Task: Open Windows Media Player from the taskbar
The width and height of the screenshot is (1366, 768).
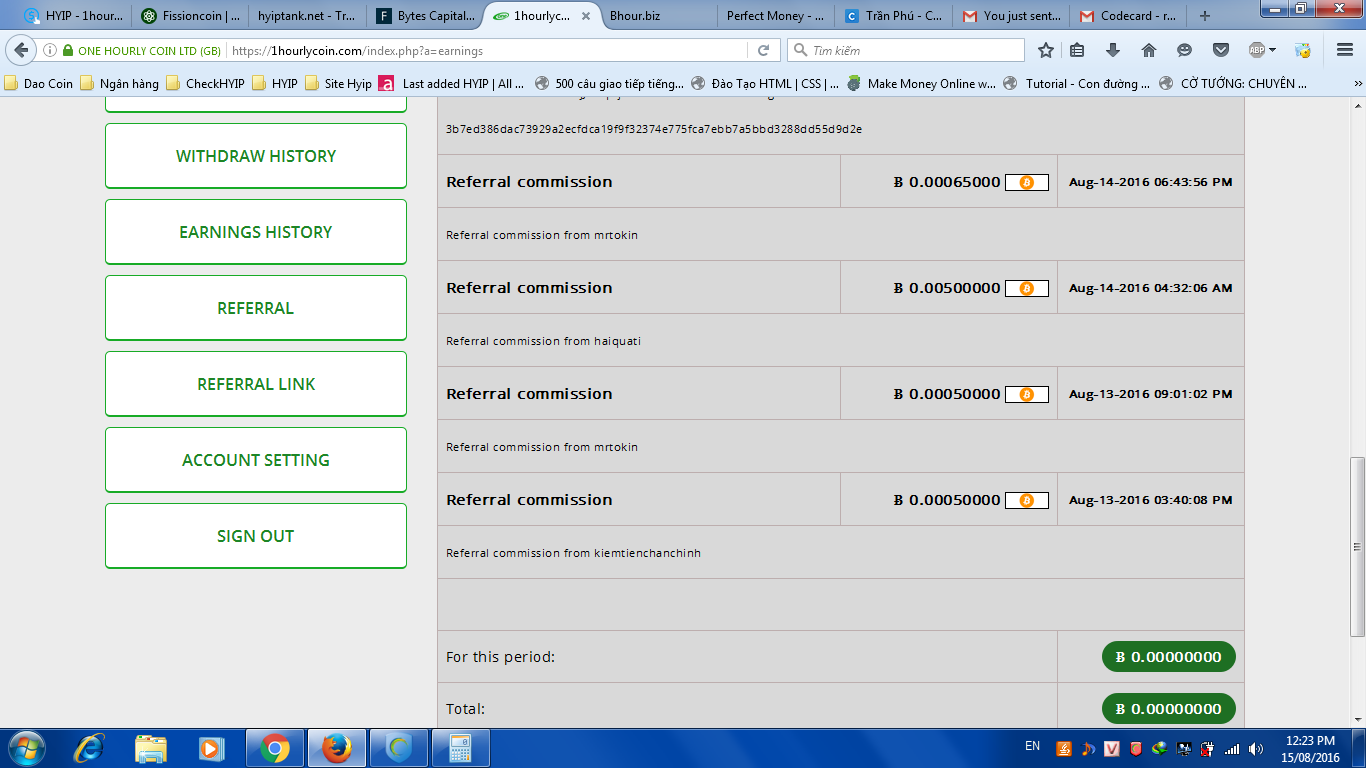Action: 211,748
